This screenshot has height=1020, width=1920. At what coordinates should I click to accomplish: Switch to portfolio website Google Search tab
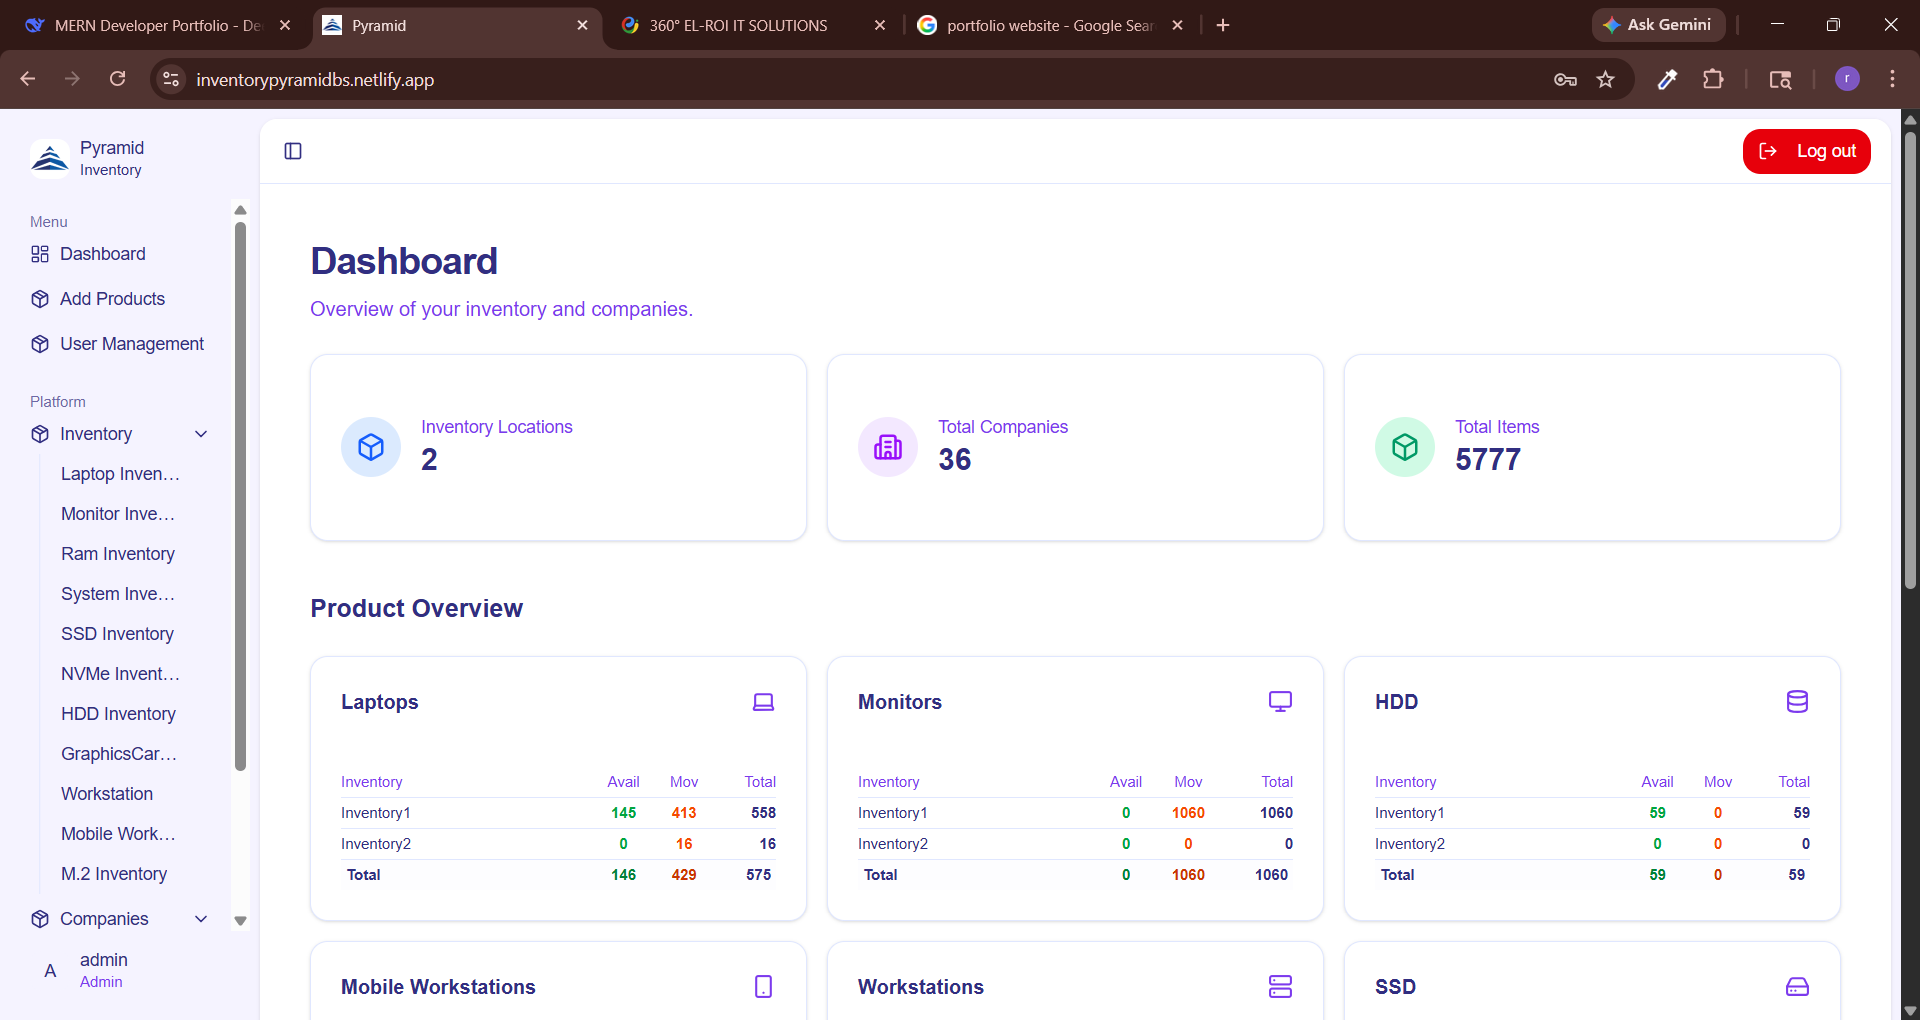[x=1050, y=25]
